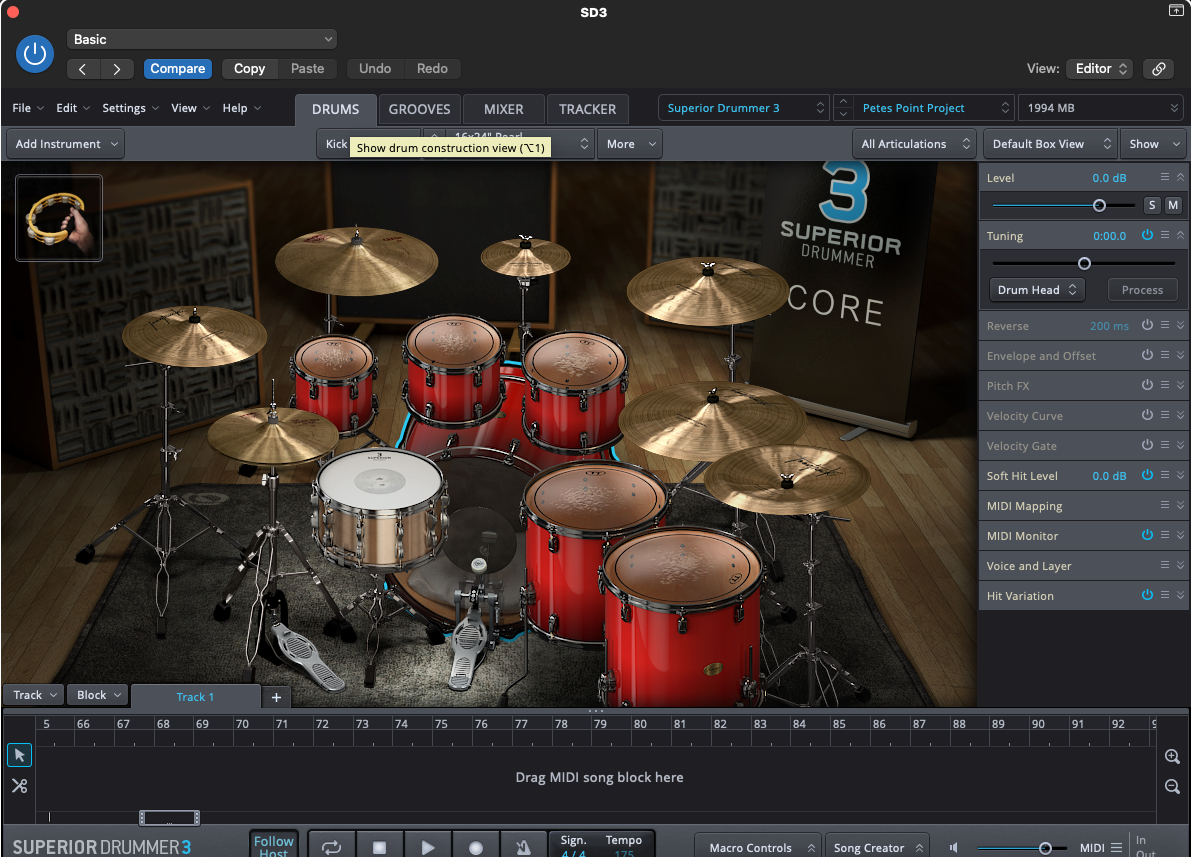Select the scissors cut tool in timeline

[x=20, y=786]
